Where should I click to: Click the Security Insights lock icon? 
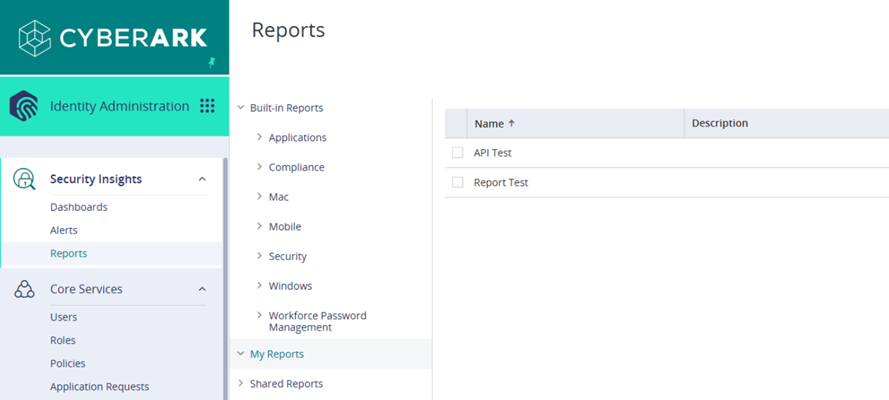coord(24,179)
